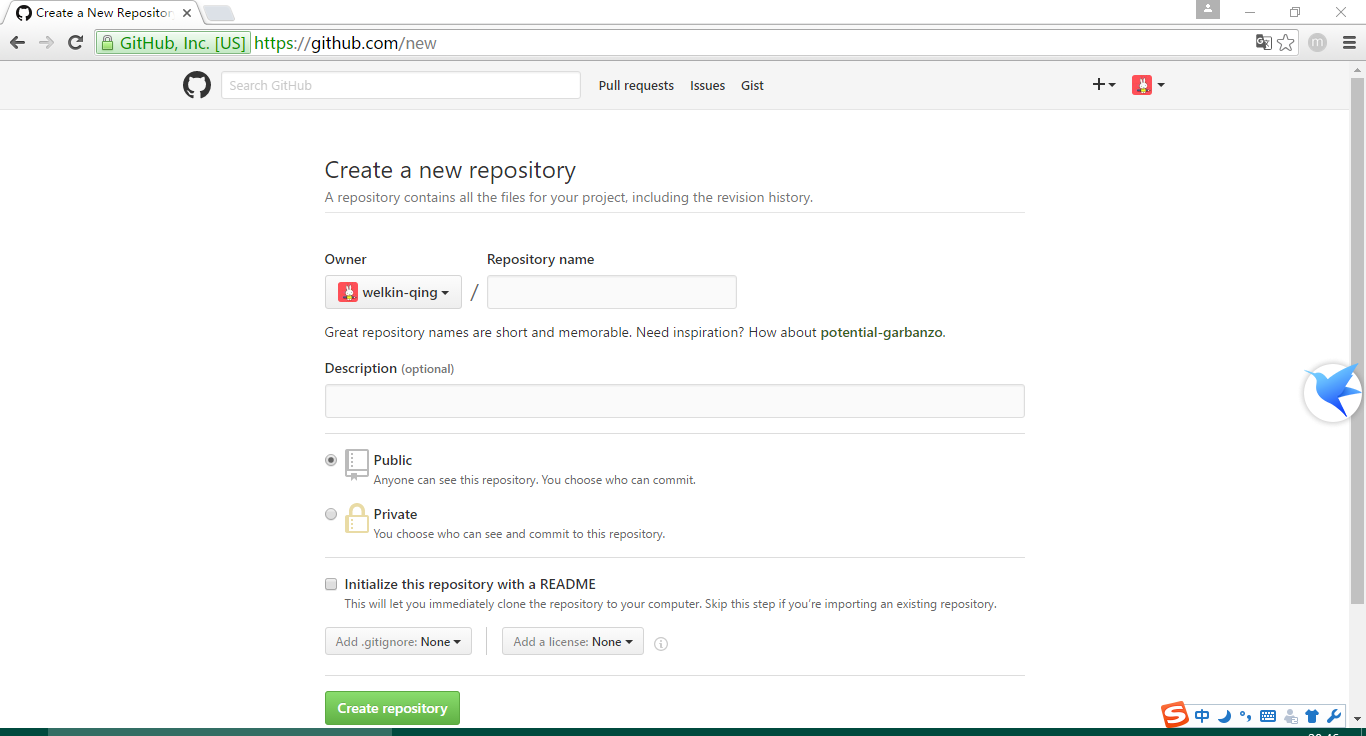
Task: Bookmark this page with the star icon
Action: click(1285, 42)
